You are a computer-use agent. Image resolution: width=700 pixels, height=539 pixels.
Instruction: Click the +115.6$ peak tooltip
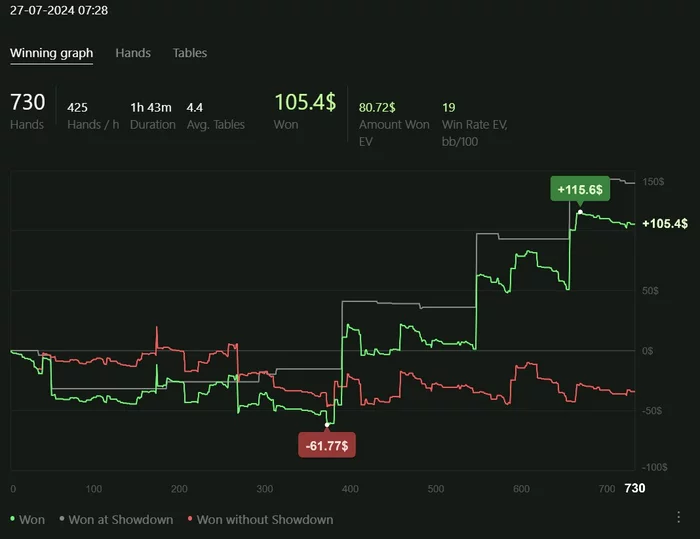tap(580, 188)
